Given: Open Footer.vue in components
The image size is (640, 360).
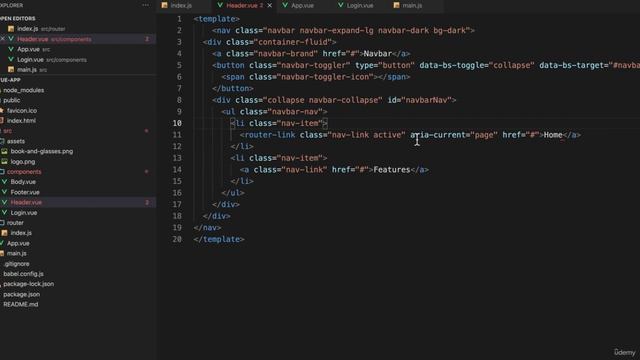Looking at the screenshot, I should coord(25,192).
